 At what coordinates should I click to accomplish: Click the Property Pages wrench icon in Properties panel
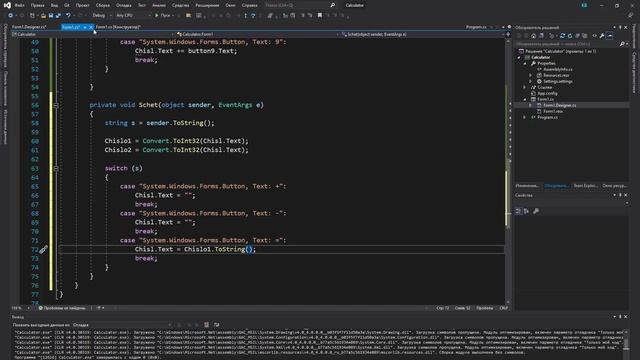(536, 211)
